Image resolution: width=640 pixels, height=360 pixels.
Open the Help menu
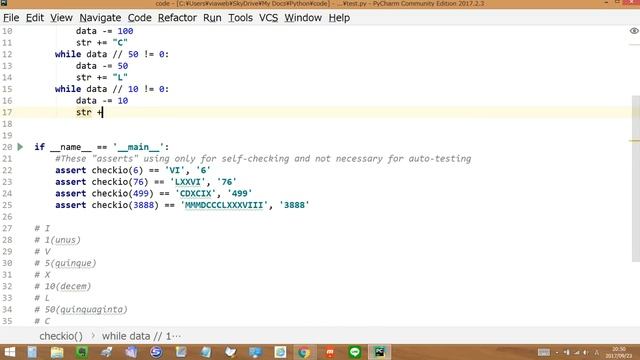coord(339,18)
